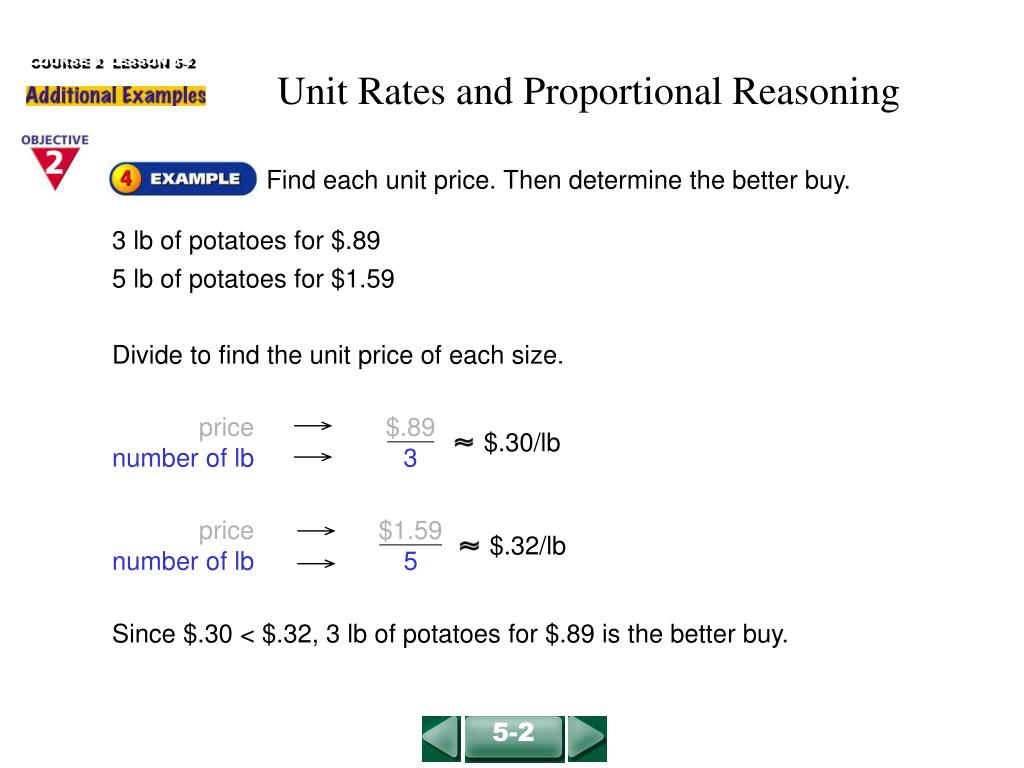This screenshot has height=768, width=1024.
Task: Click the blue denominator 3
Action: pos(410,458)
